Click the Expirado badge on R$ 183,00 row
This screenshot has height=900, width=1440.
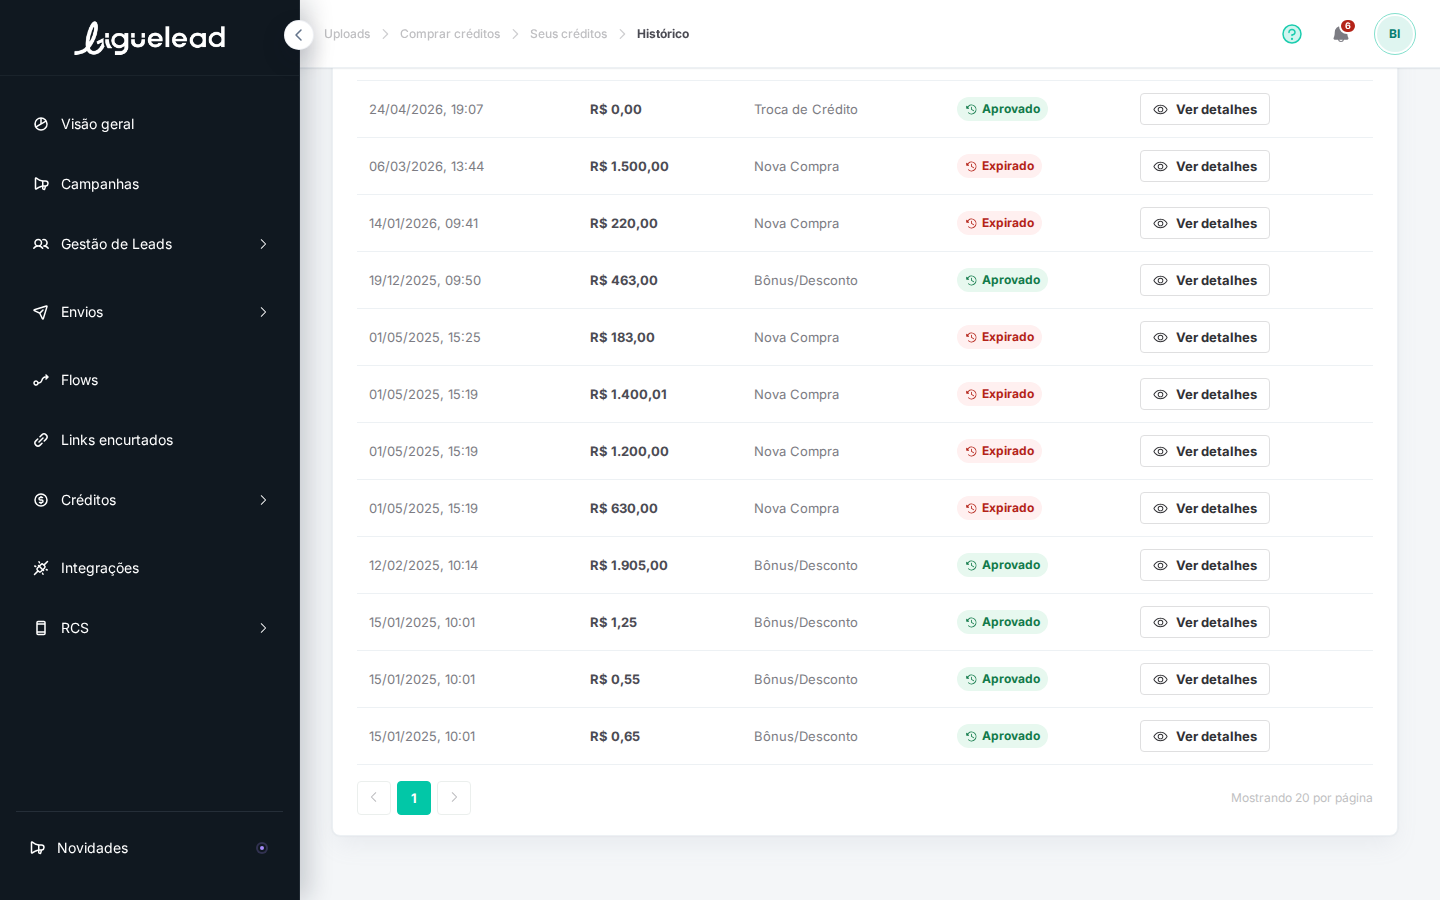tap(999, 337)
